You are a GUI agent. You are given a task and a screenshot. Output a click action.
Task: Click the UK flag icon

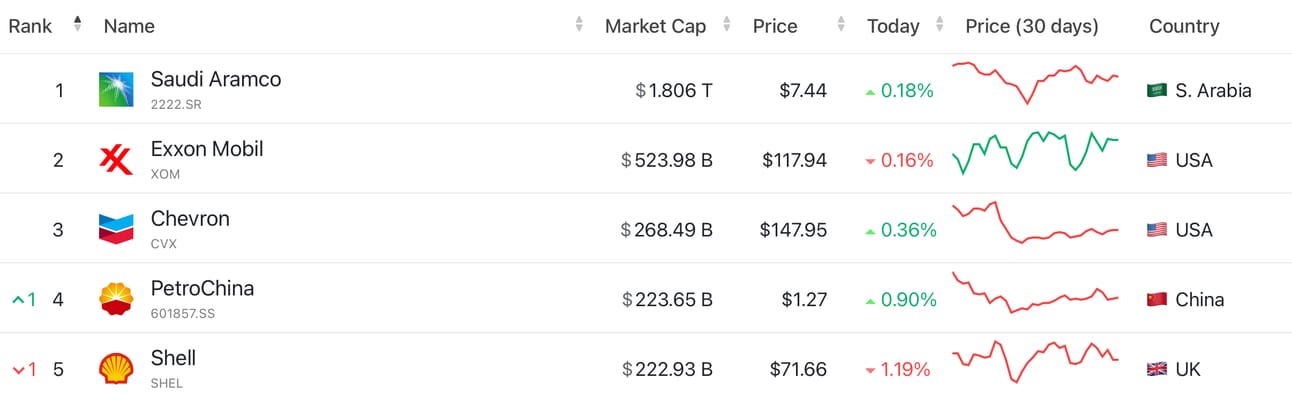(x=1157, y=369)
